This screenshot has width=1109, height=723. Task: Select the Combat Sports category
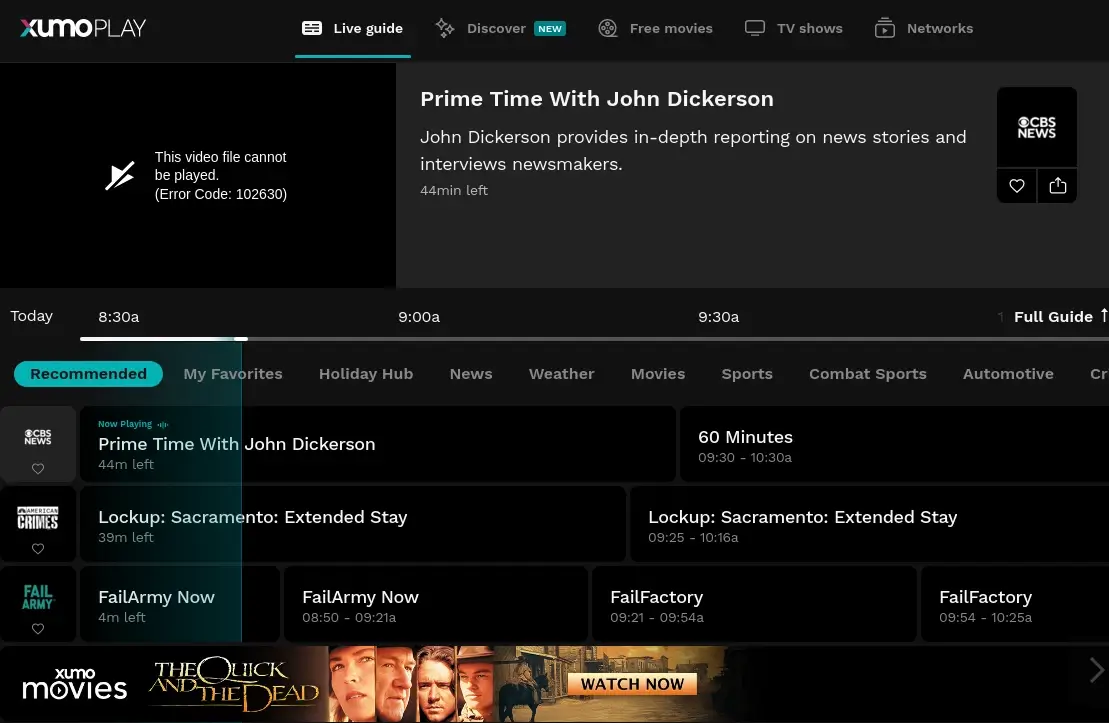[x=868, y=374]
